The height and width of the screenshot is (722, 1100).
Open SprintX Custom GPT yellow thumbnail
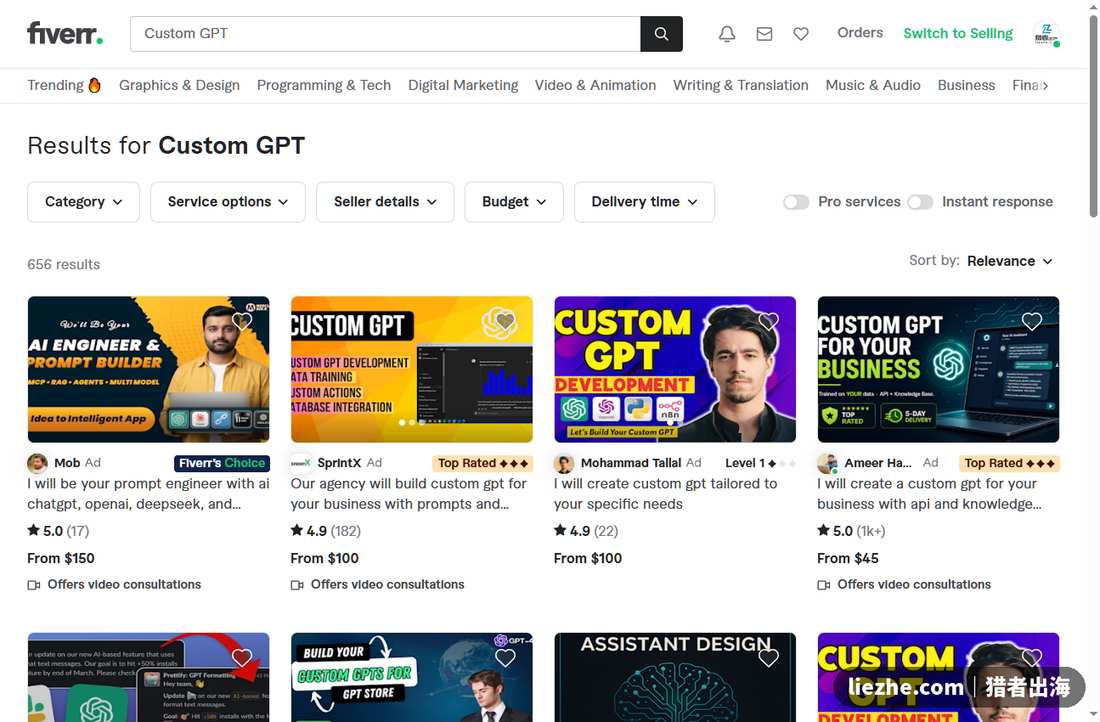[x=411, y=369]
